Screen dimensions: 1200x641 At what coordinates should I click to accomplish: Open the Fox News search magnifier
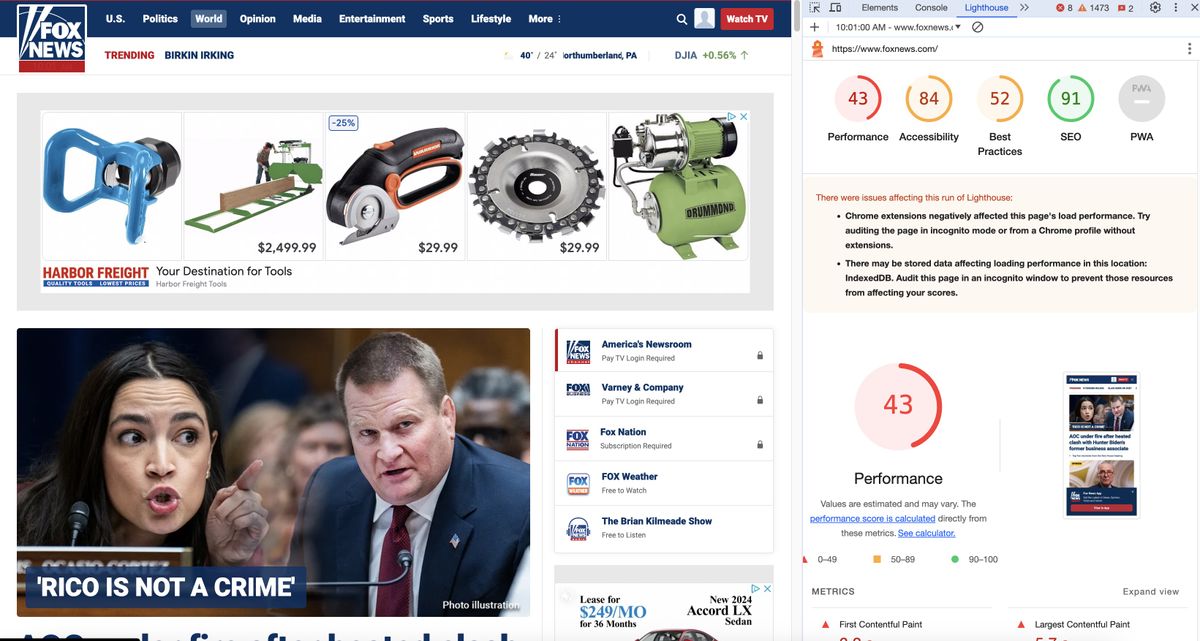(x=681, y=18)
